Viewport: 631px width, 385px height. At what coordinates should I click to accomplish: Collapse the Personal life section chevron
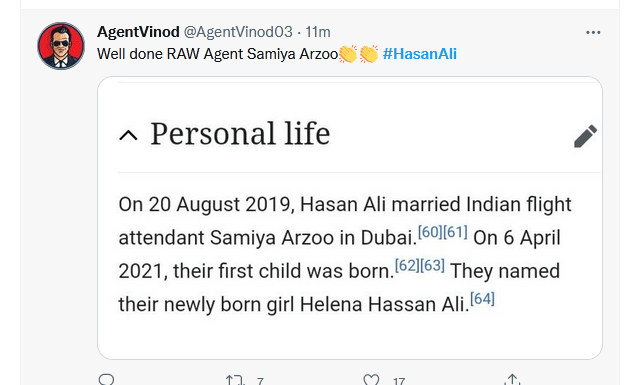[x=128, y=135]
